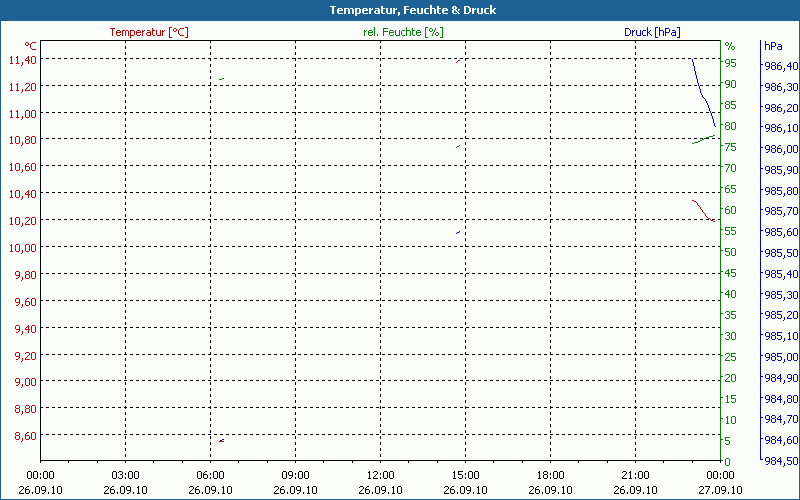Image resolution: width=800 pixels, height=500 pixels.
Task: Click the '10,20' temperature axis value
Action: coord(22,221)
